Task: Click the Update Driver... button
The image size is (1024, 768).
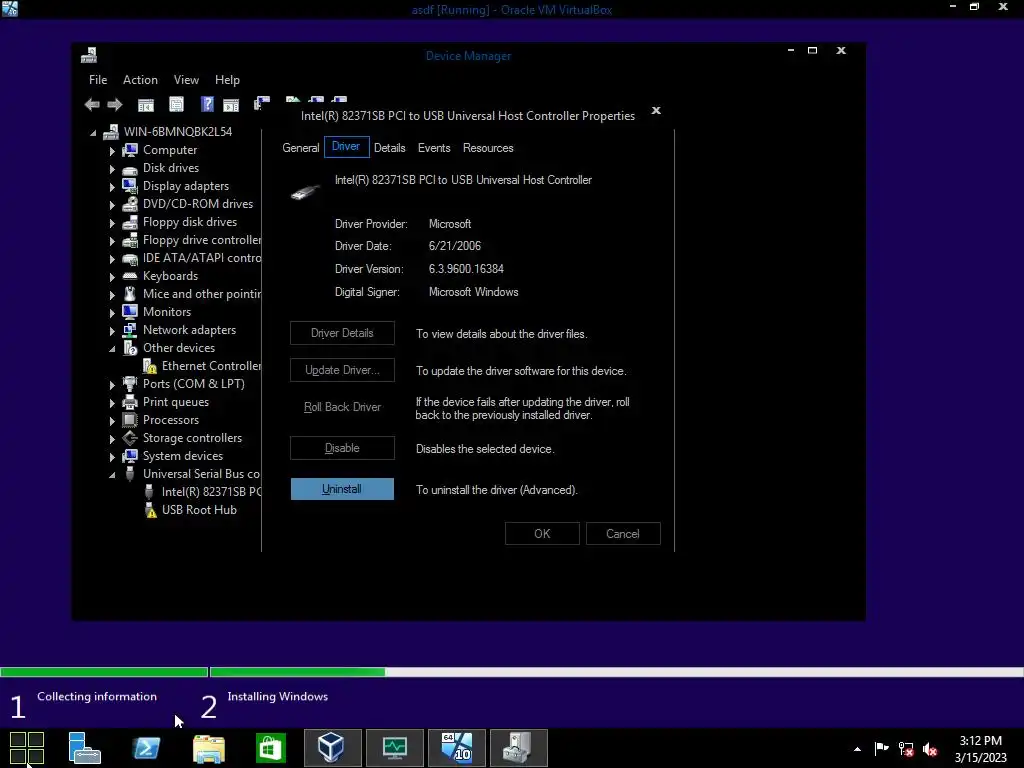Action: pyautogui.click(x=342, y=370)
